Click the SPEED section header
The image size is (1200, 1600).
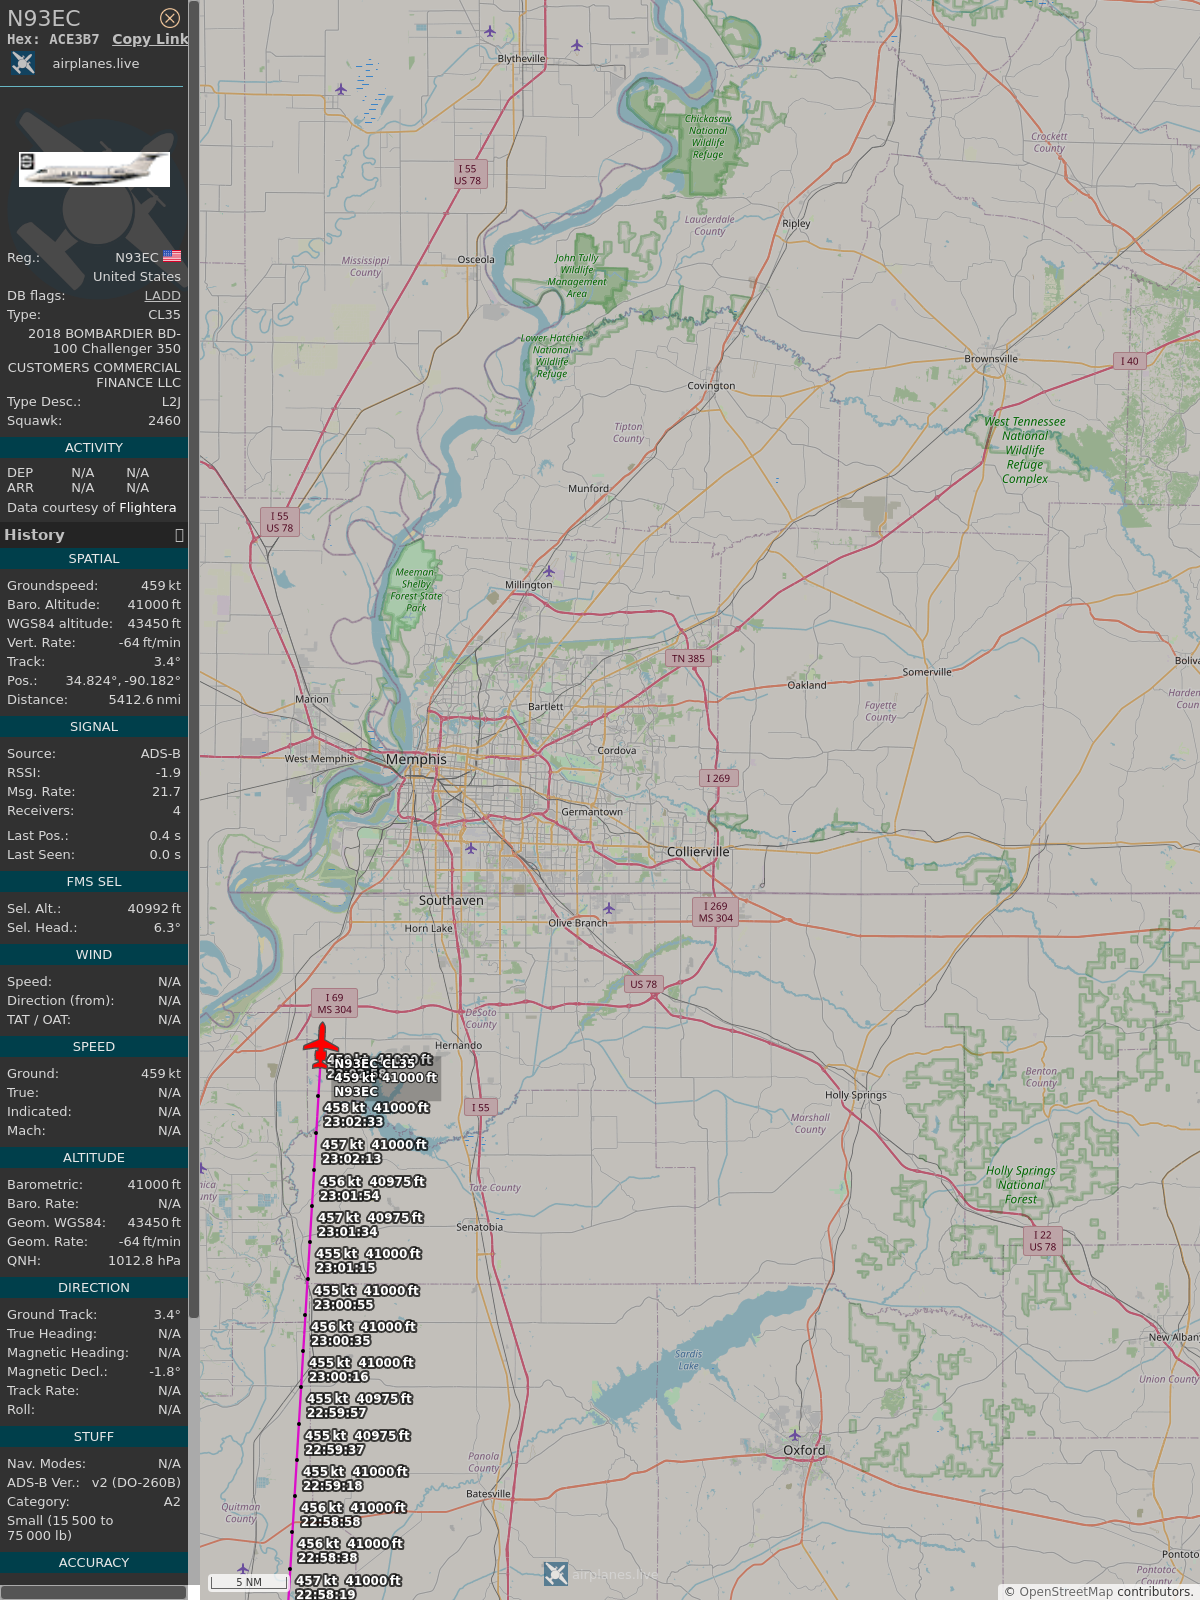94,1046
